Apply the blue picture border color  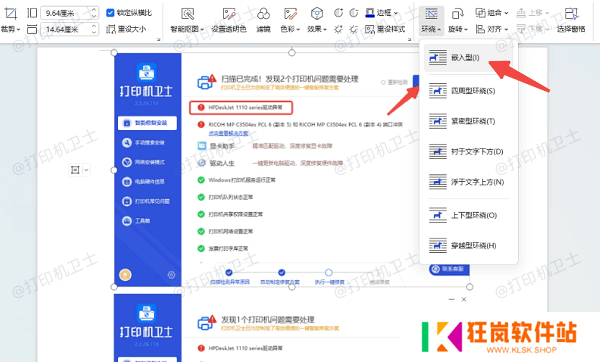(x=370, y=13)
